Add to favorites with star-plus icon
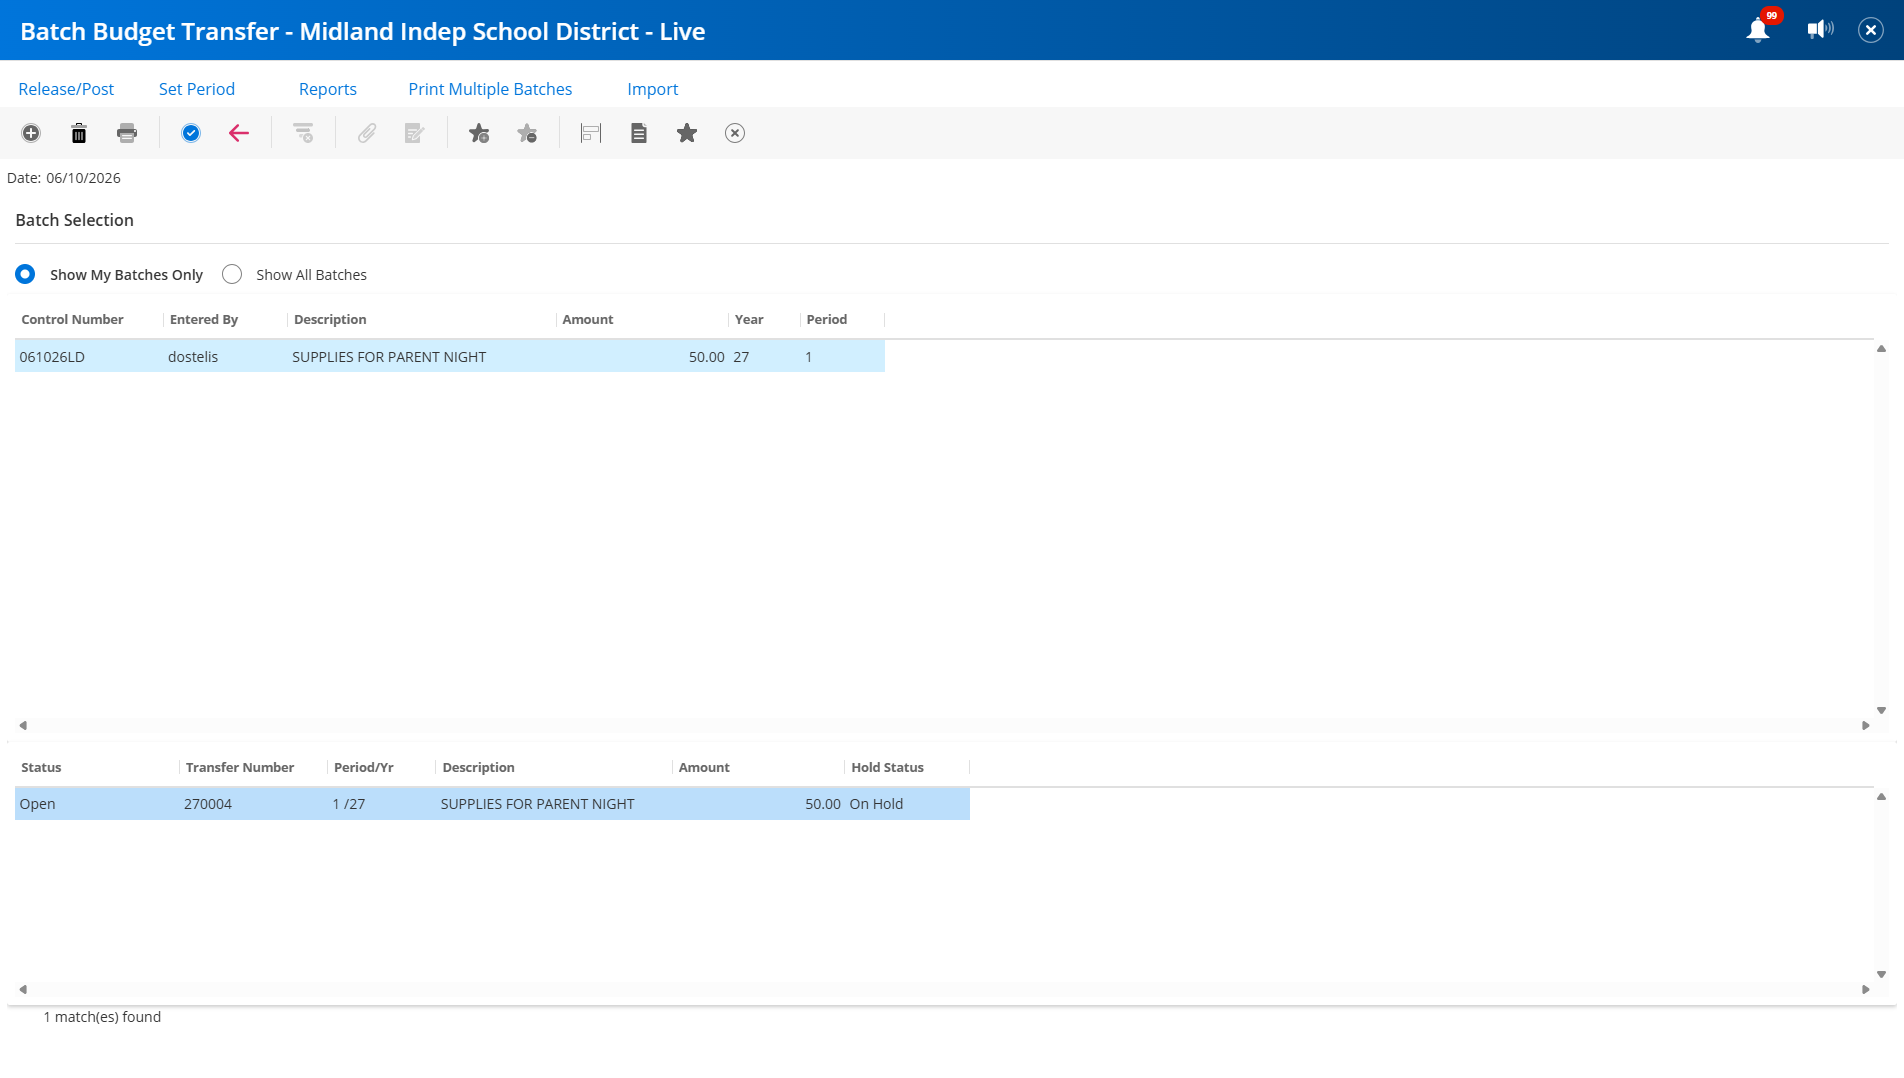Viewport: 1904px width, 1078px height. click(x=479, y=133)
